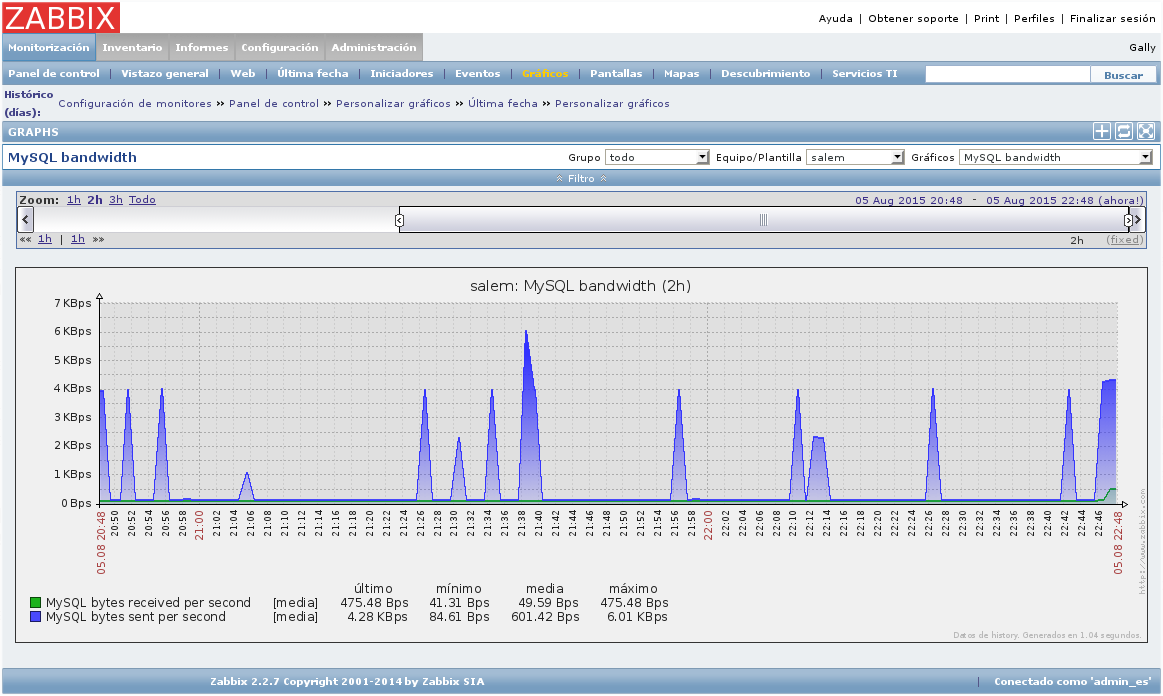The width and height of the screenshot is (1163, 696).
Task: Open Descubrimiento submenu item
Action: point(765,73)
